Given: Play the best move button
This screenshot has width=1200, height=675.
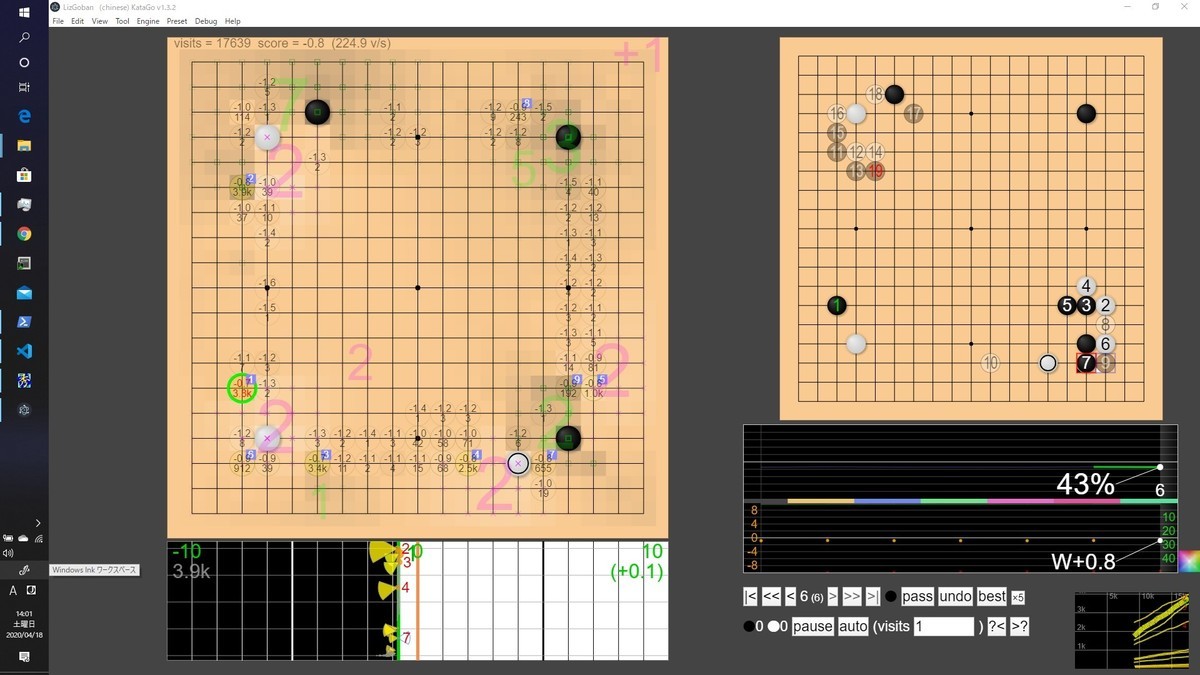Looking at the screenshot, I should [992, 597].
